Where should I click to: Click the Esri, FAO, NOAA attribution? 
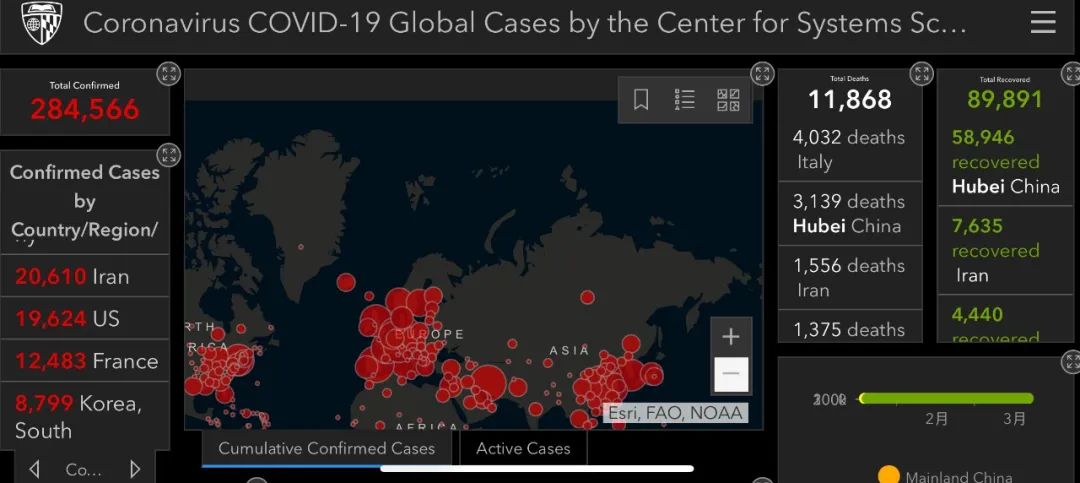pyautogui.click(x=675, y=413)
